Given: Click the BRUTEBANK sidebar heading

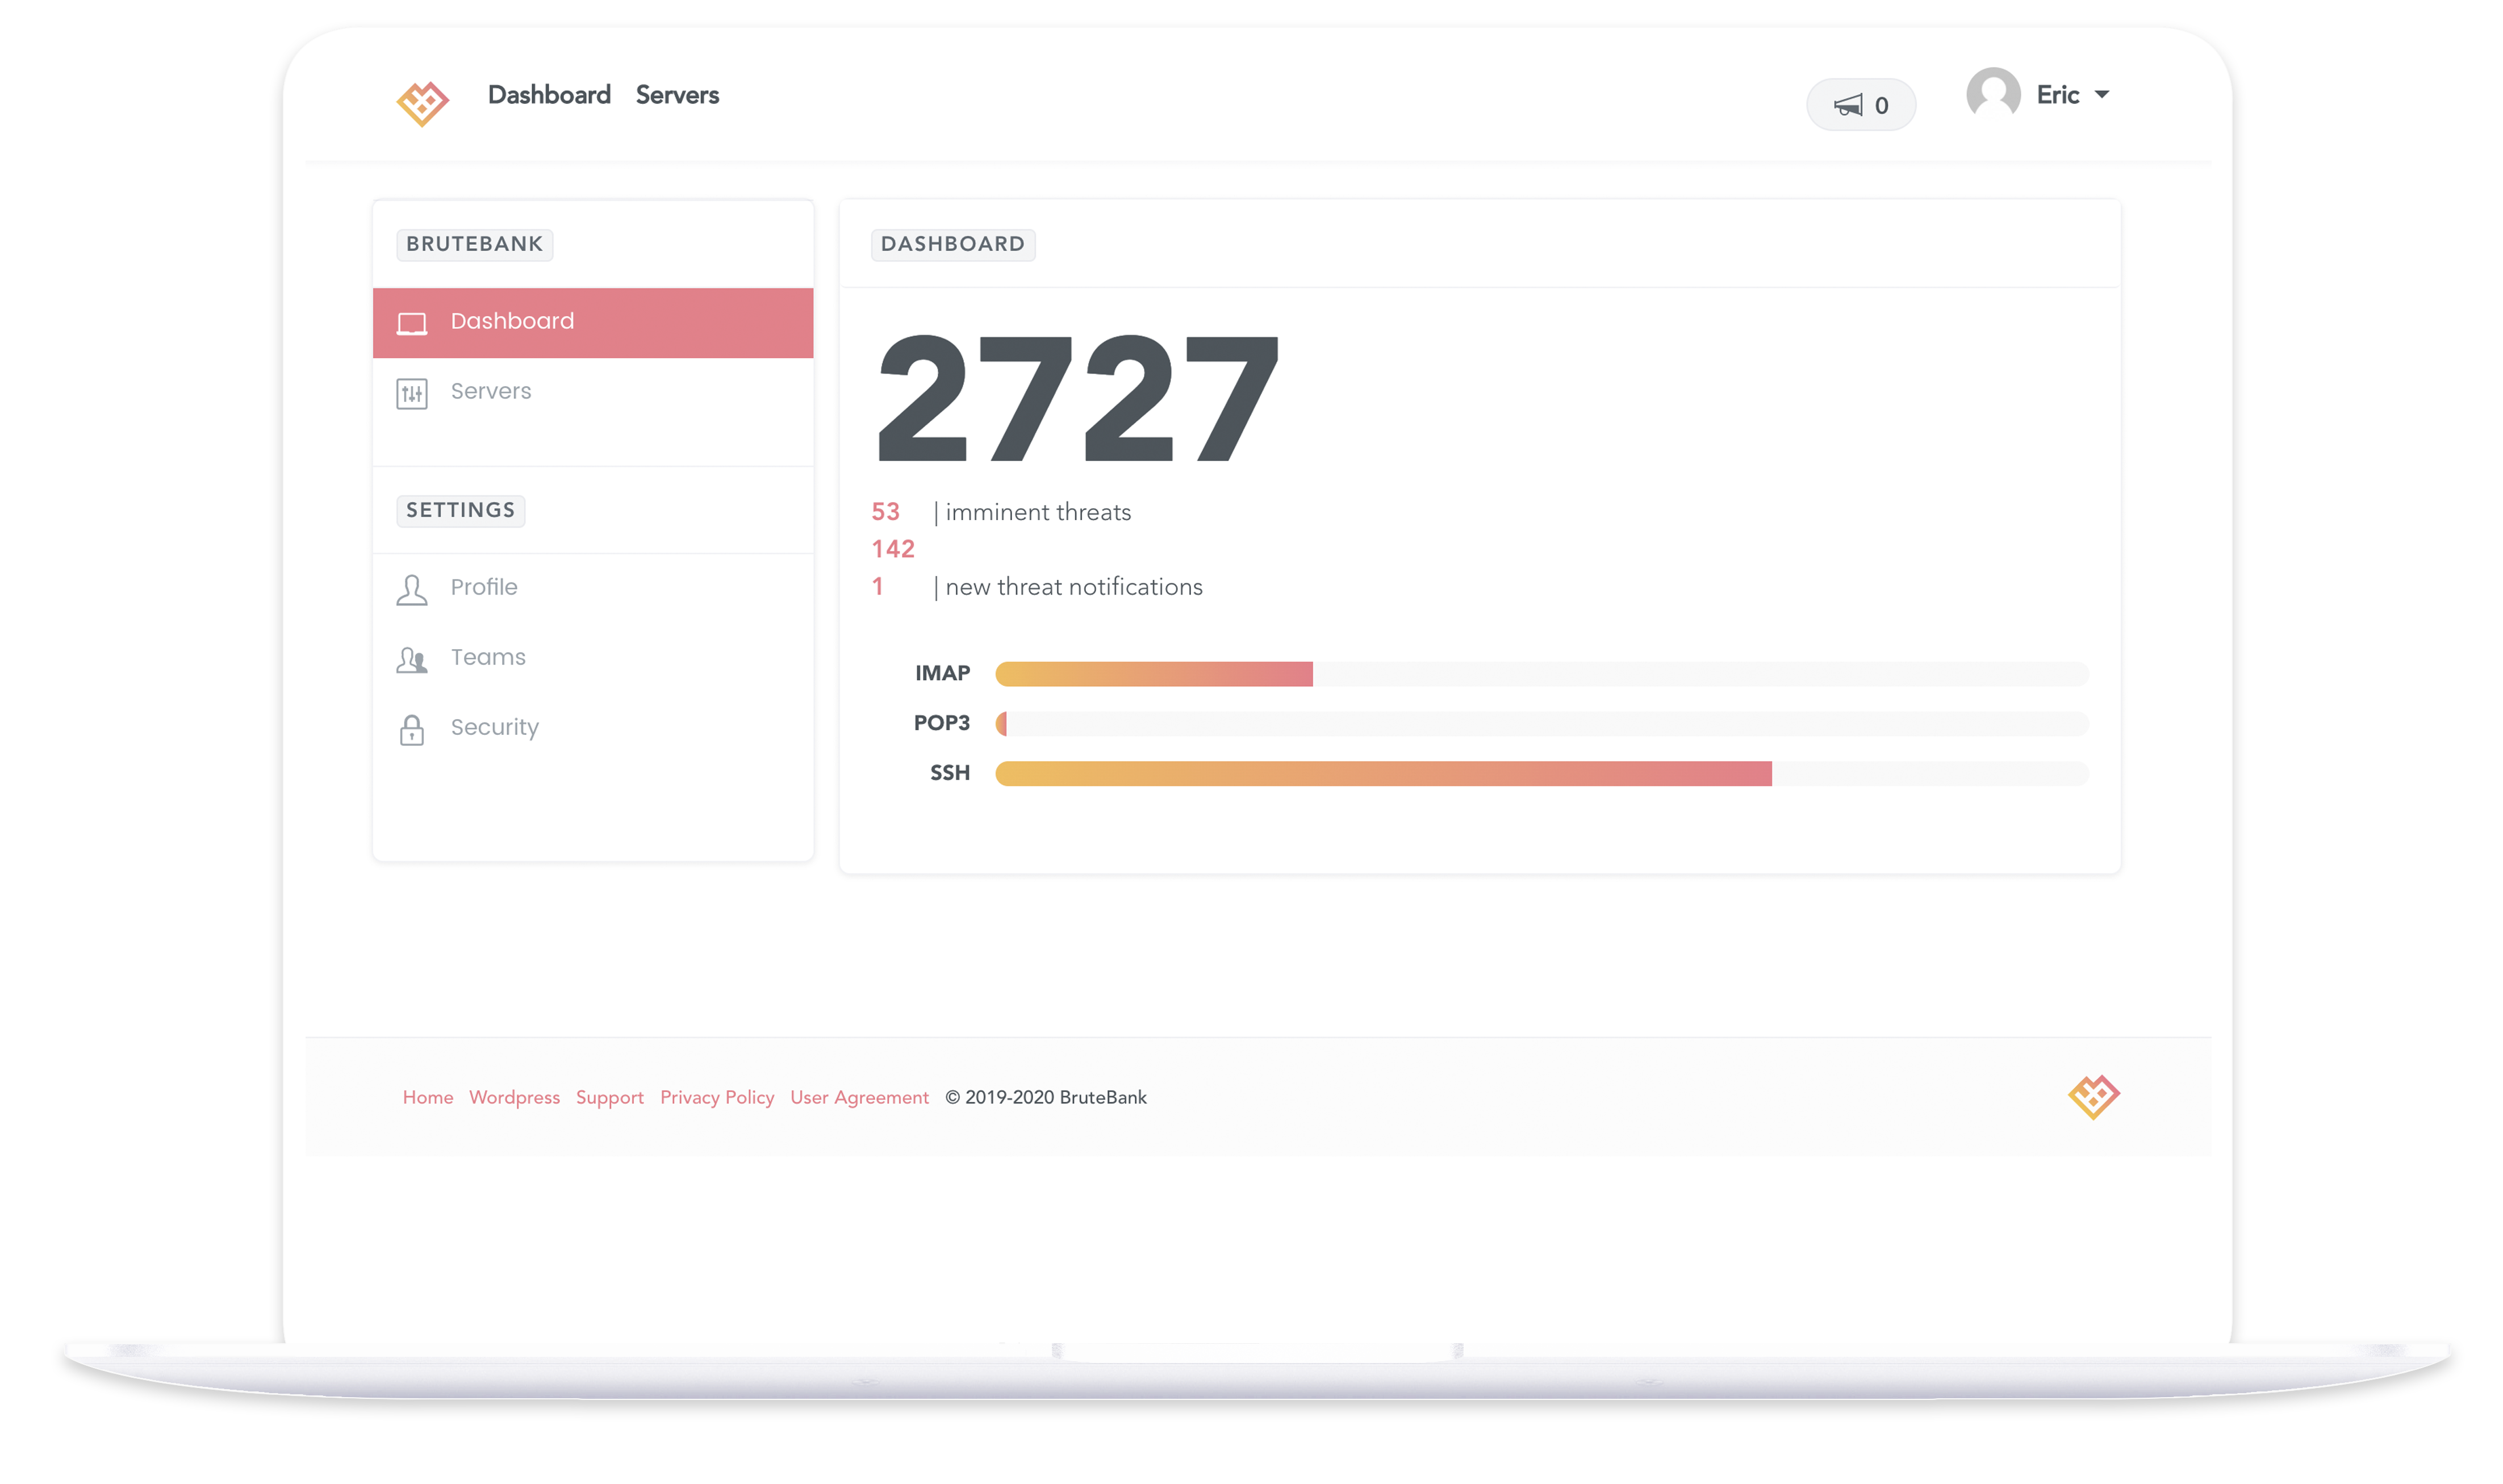Looking at the screenshot, I should tap(474, 244).
